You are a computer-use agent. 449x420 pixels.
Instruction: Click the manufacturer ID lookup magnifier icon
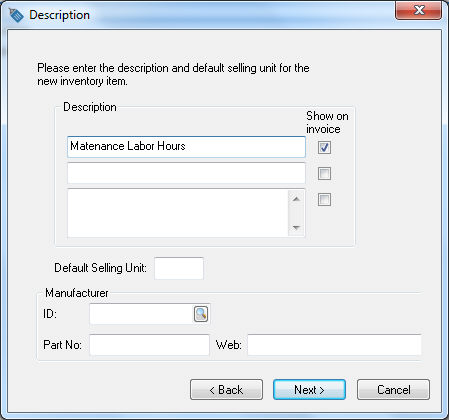(201, 314)
